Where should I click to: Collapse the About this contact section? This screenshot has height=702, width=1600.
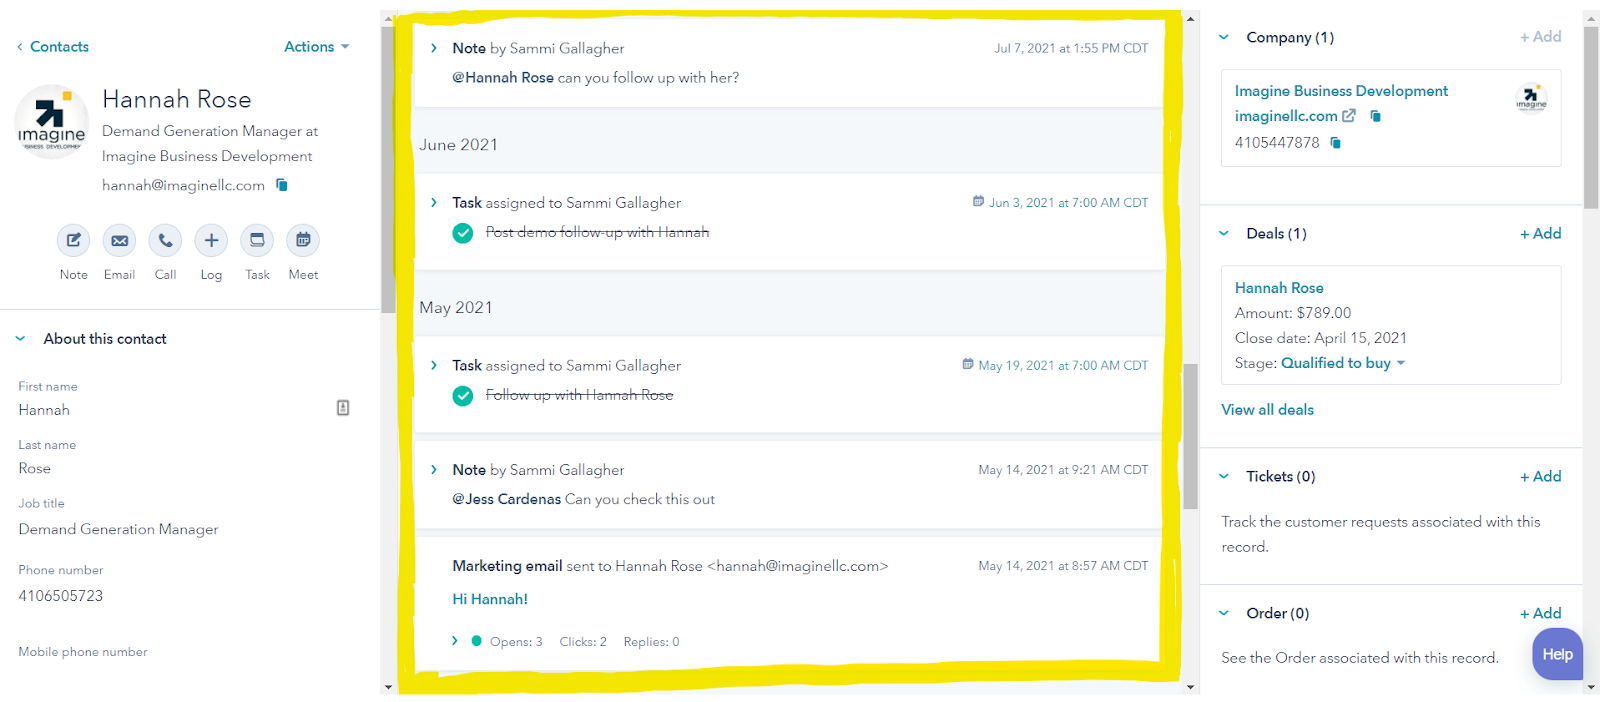20,339
